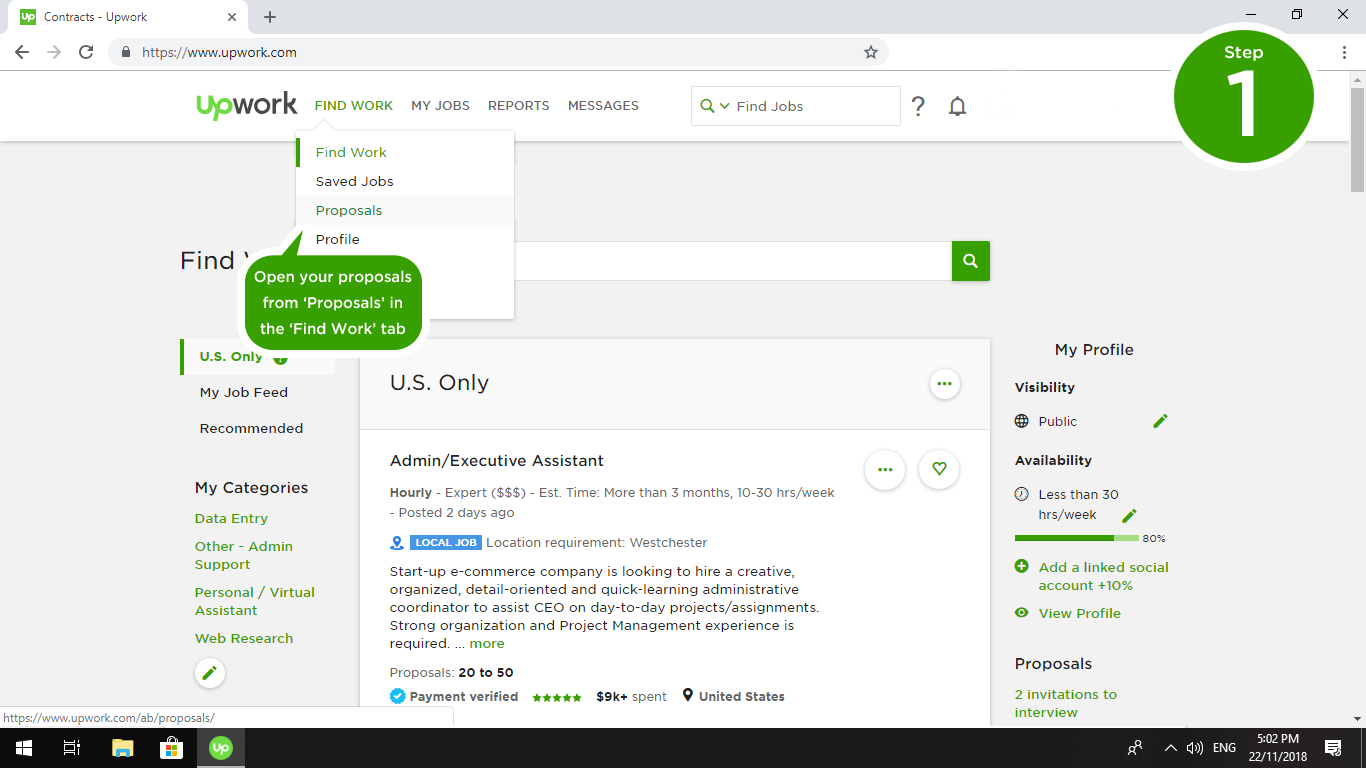
Task: Open more options for Admin/Executive Assistant job
Action: pyautogui.click(x=885, y=469)
